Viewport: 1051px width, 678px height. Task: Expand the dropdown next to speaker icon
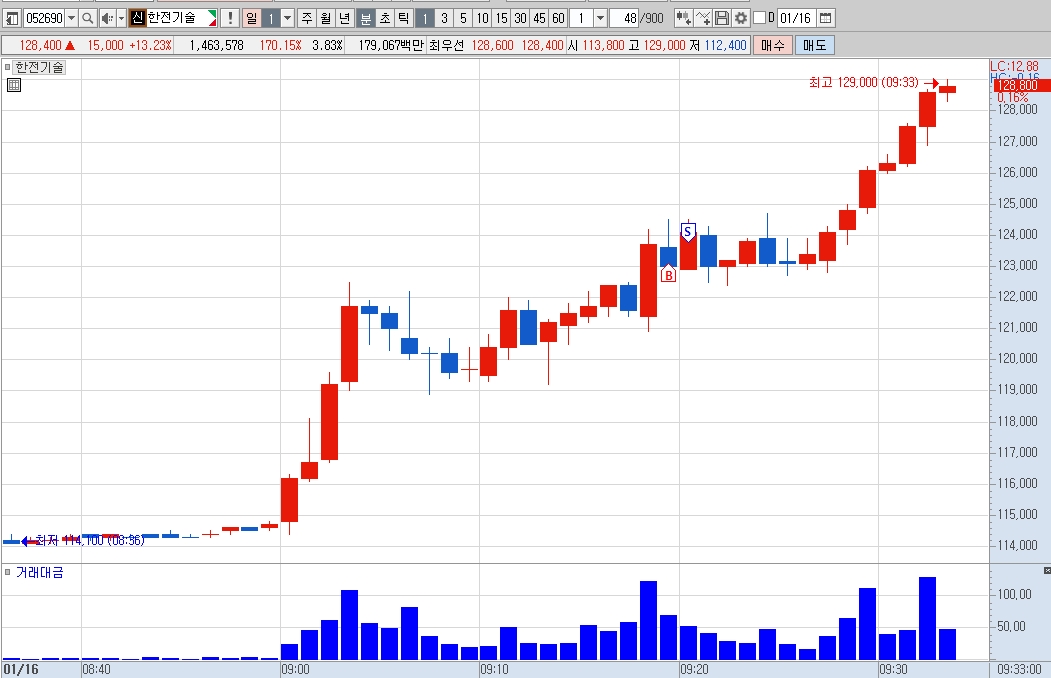(121, 18)
